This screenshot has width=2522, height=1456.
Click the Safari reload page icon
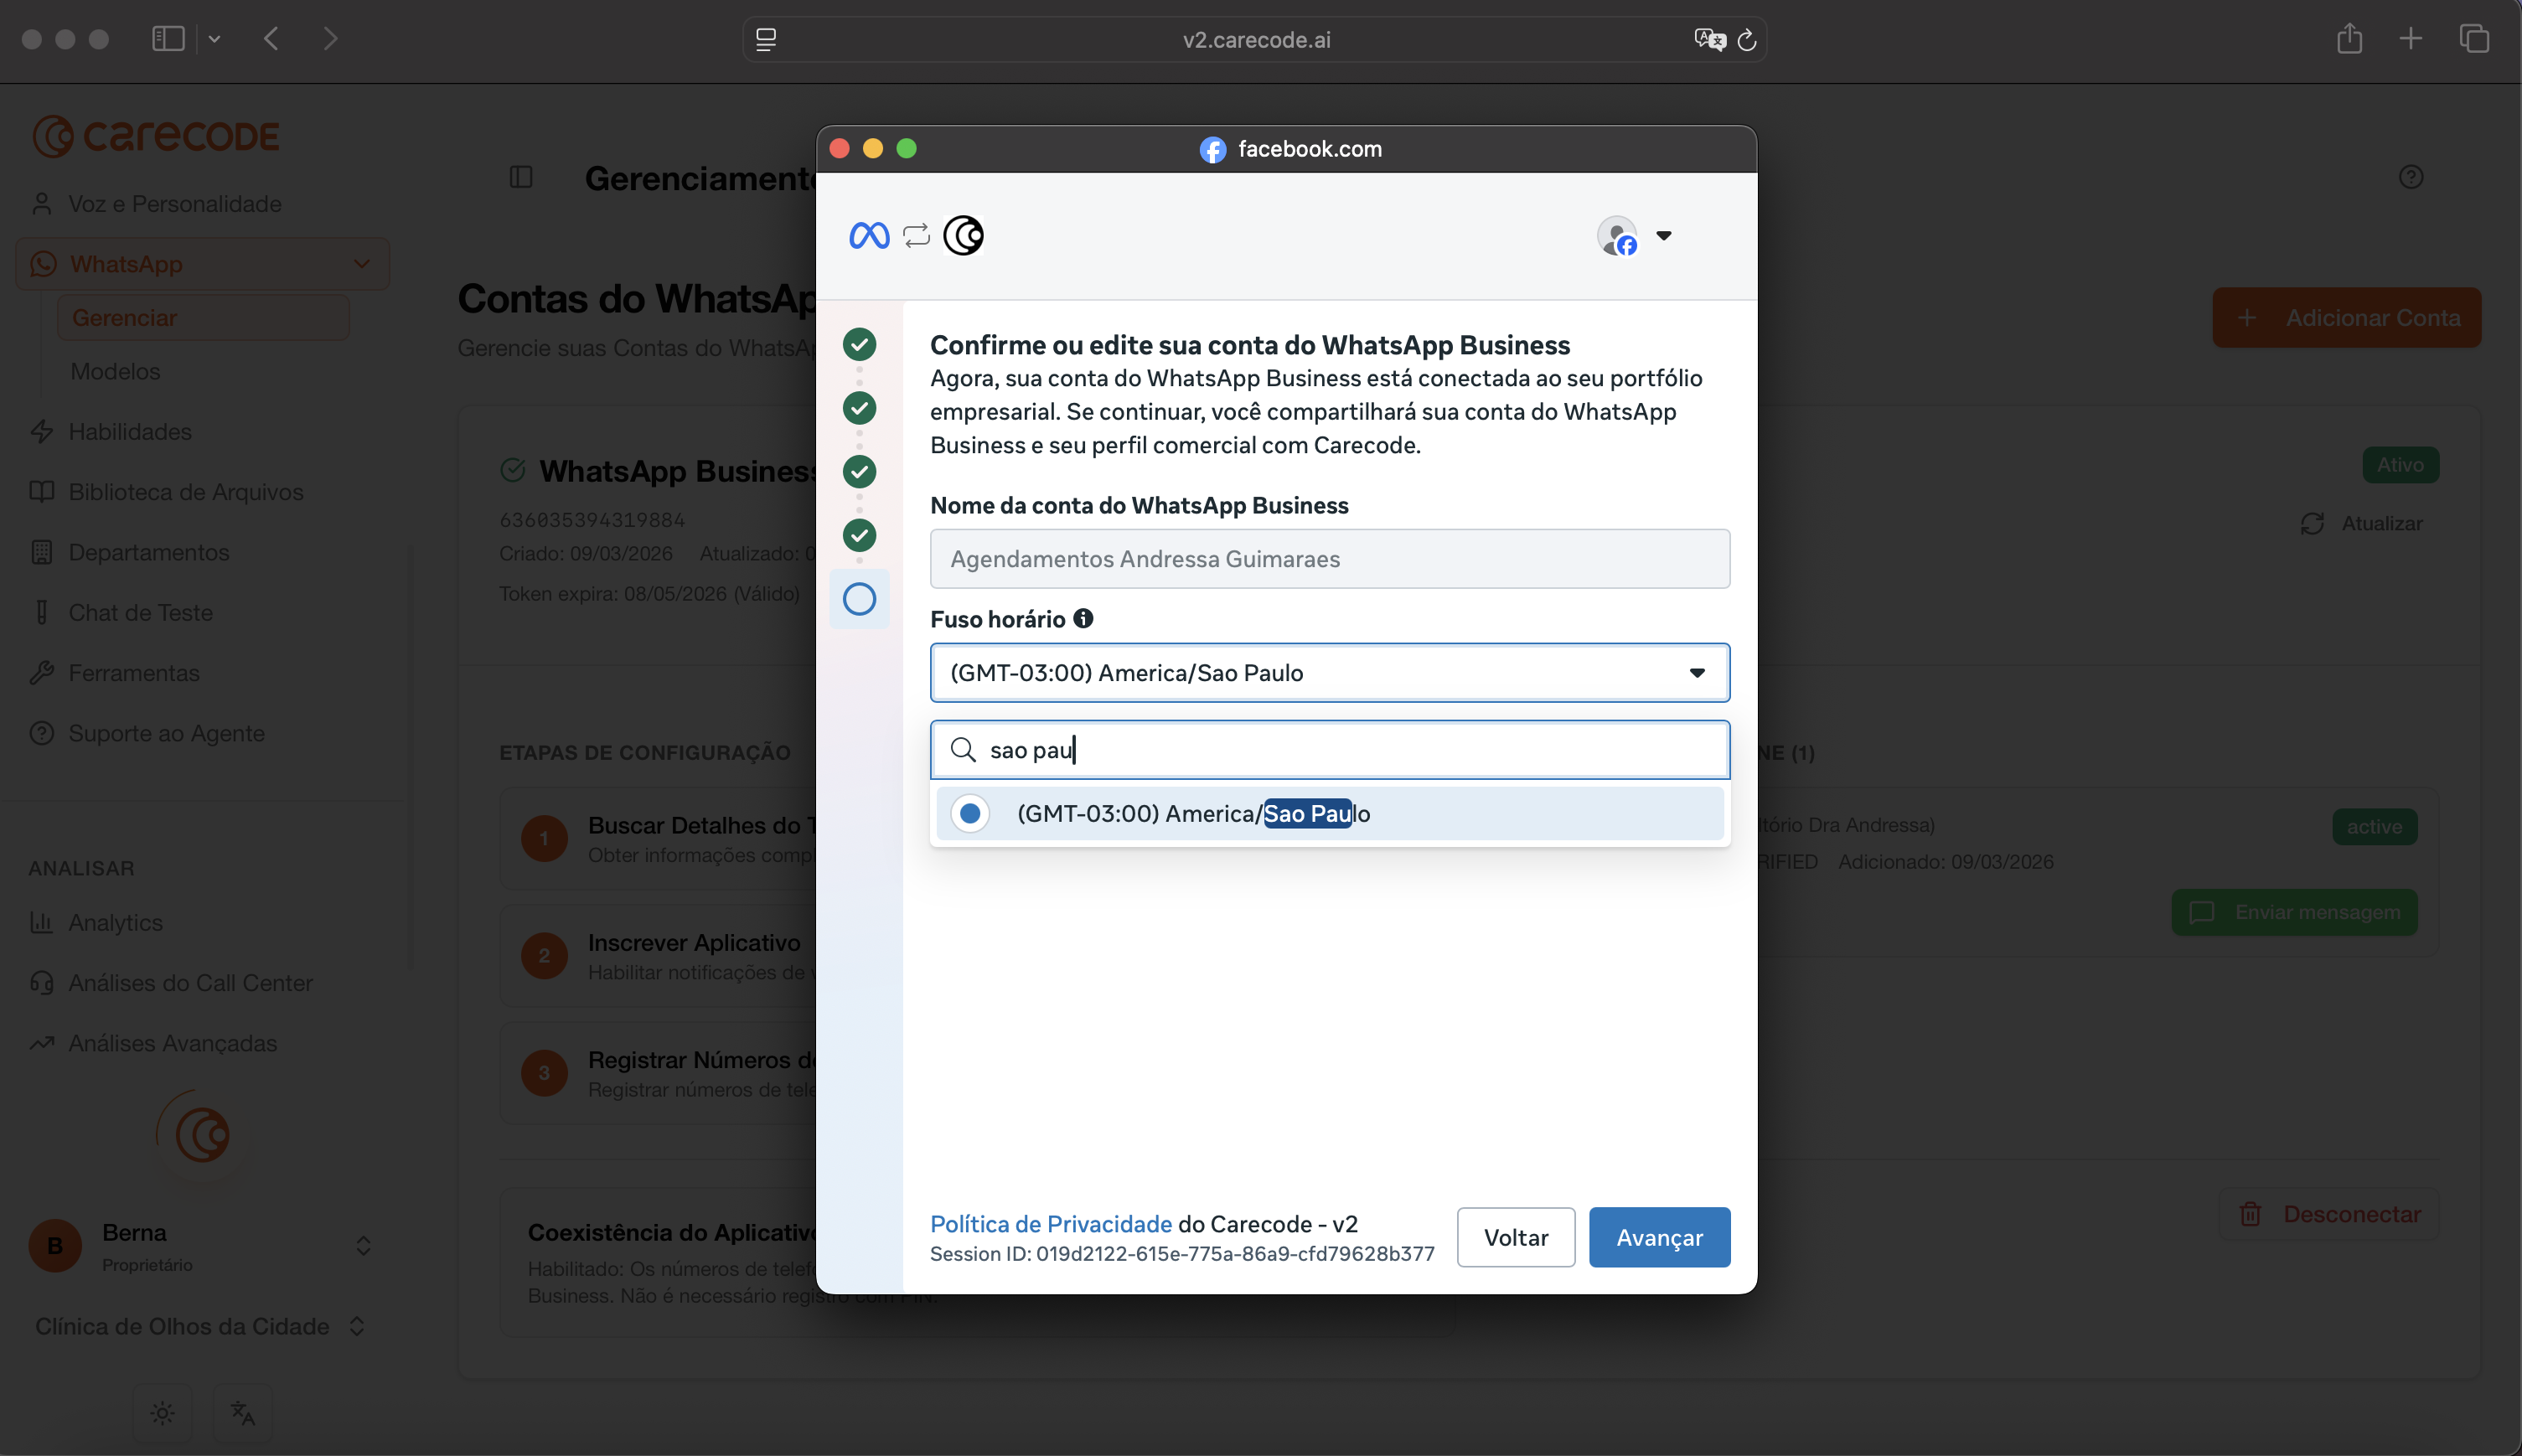(1747, 40)
